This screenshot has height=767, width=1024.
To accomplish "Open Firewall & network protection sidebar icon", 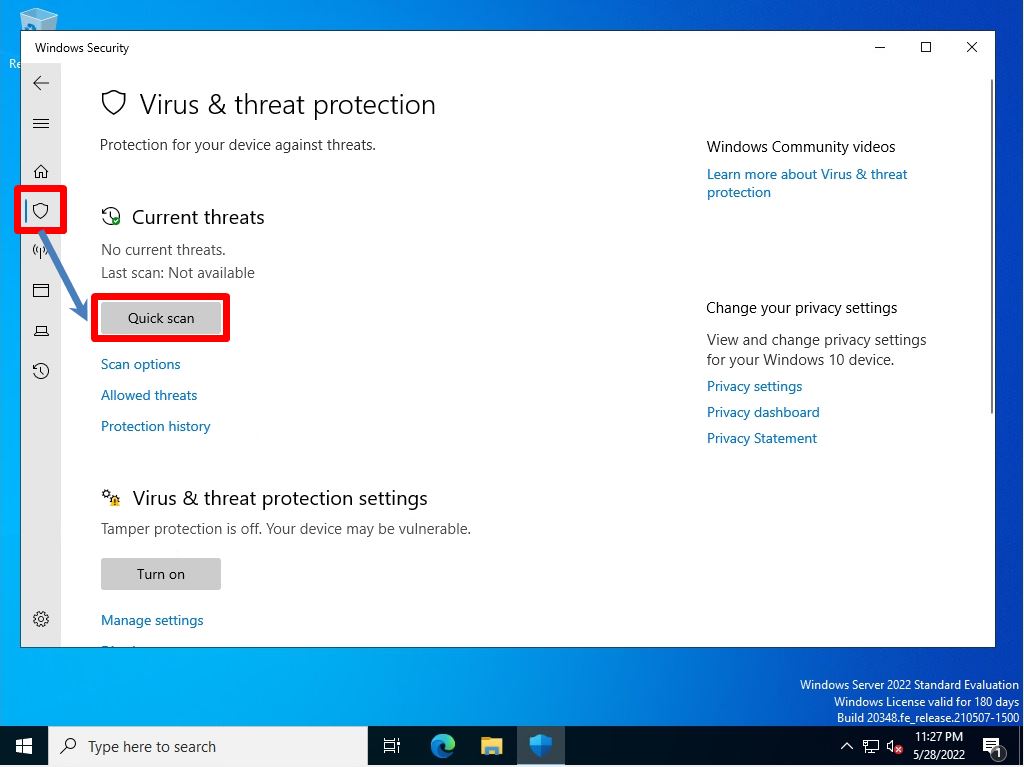I will pos(39,250).
